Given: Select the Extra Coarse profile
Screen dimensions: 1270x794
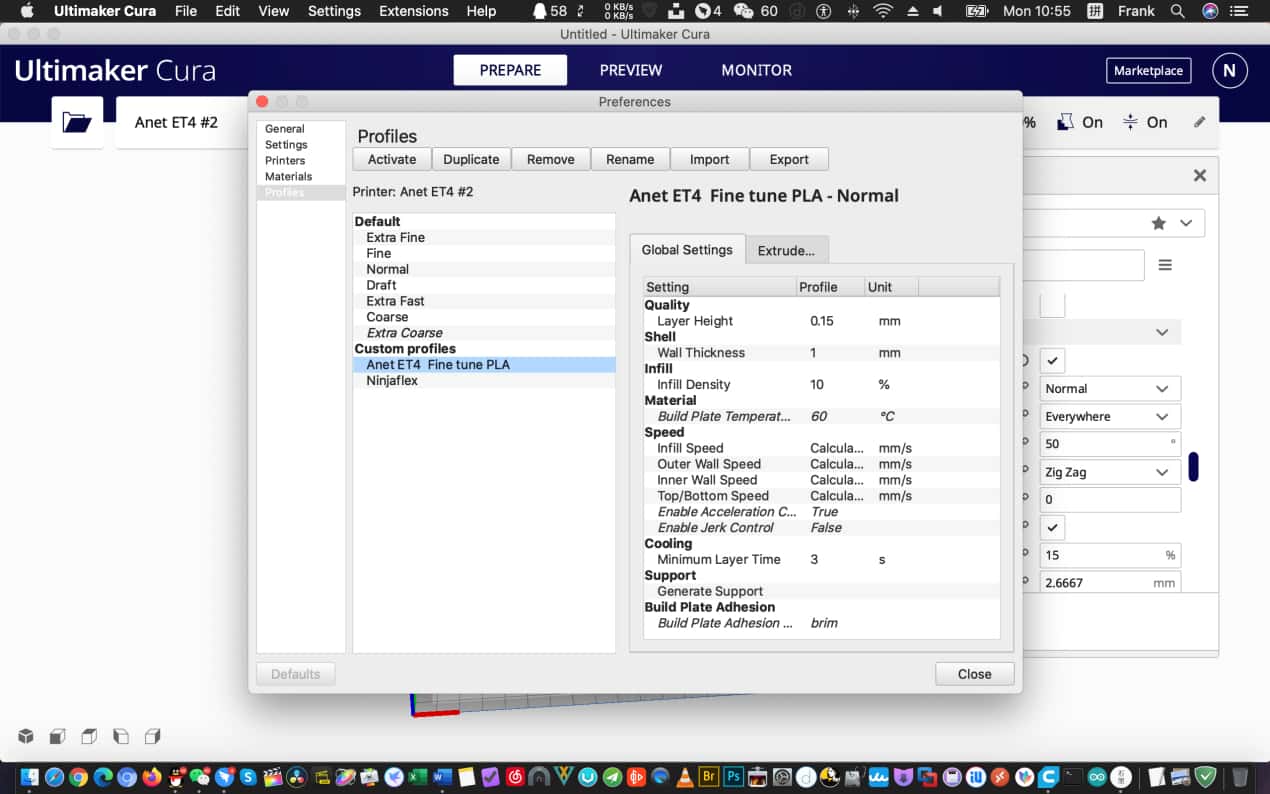Looking at the screenshot, I should pyautogui.click(x=484, y=333).
